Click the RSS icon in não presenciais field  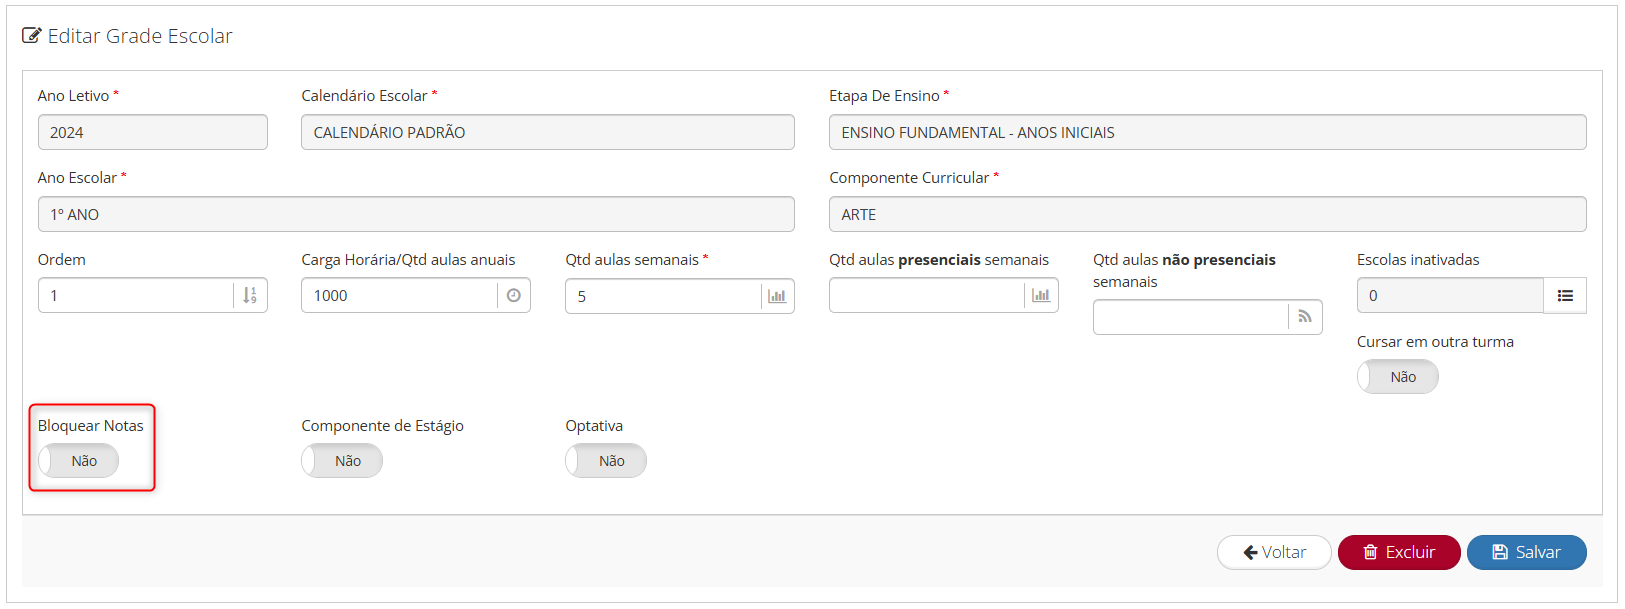pos(1305,317)
